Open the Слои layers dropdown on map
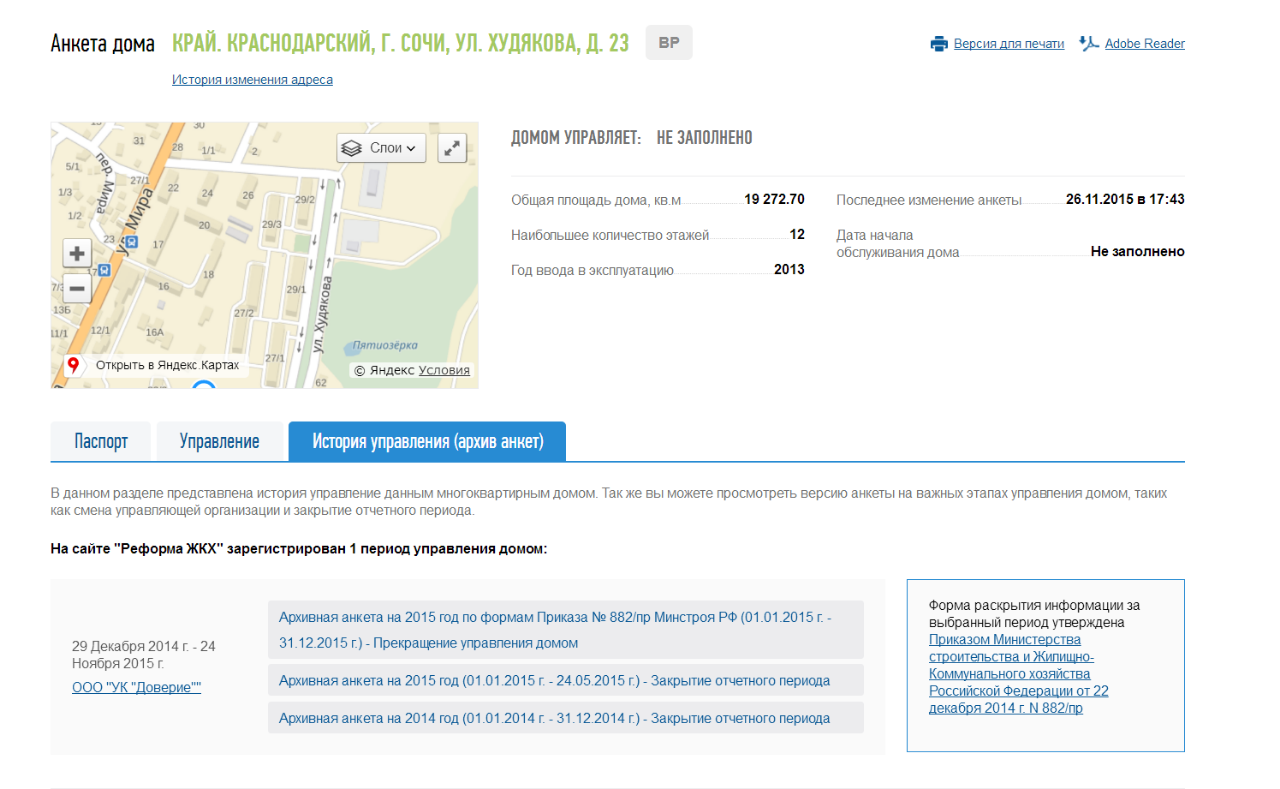Viewport: 1280px width, 789px height. click(382, 148)
